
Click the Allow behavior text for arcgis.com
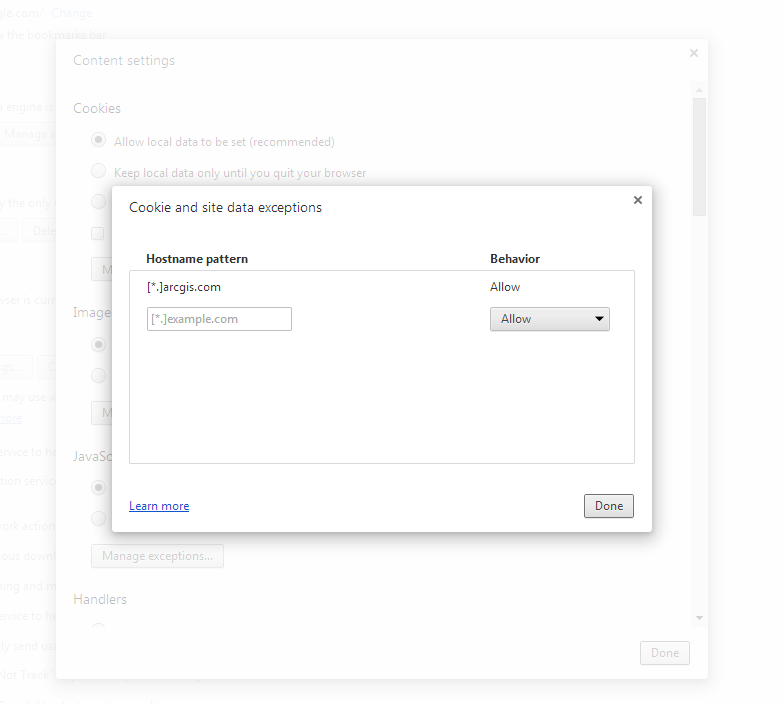(505, 287)
